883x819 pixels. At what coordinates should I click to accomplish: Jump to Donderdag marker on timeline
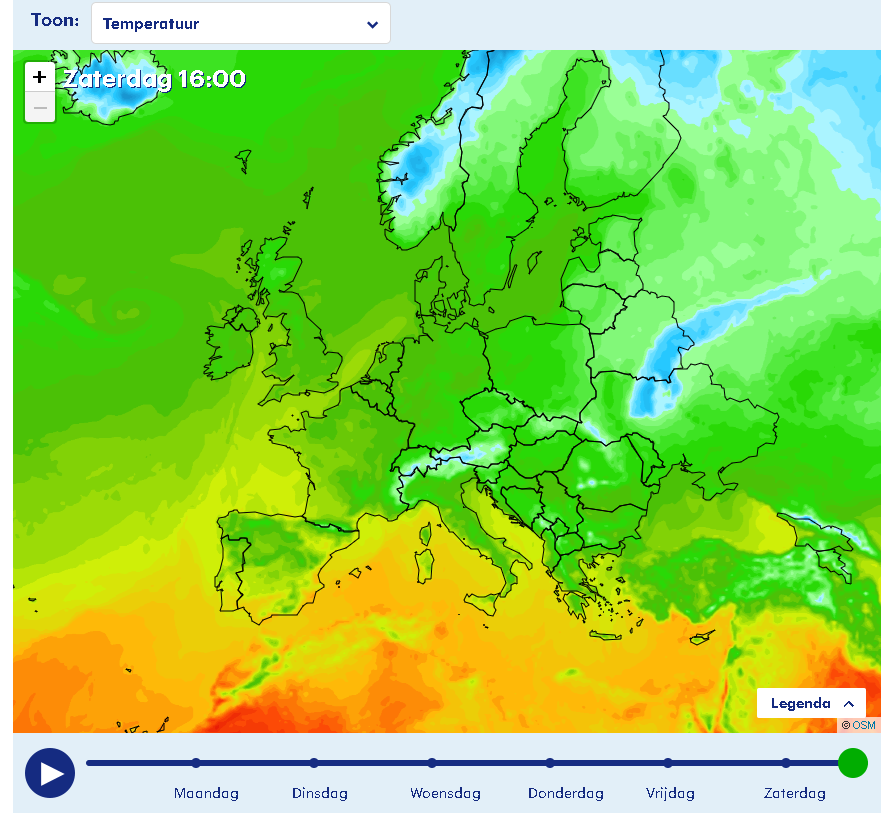coord(550,763)
